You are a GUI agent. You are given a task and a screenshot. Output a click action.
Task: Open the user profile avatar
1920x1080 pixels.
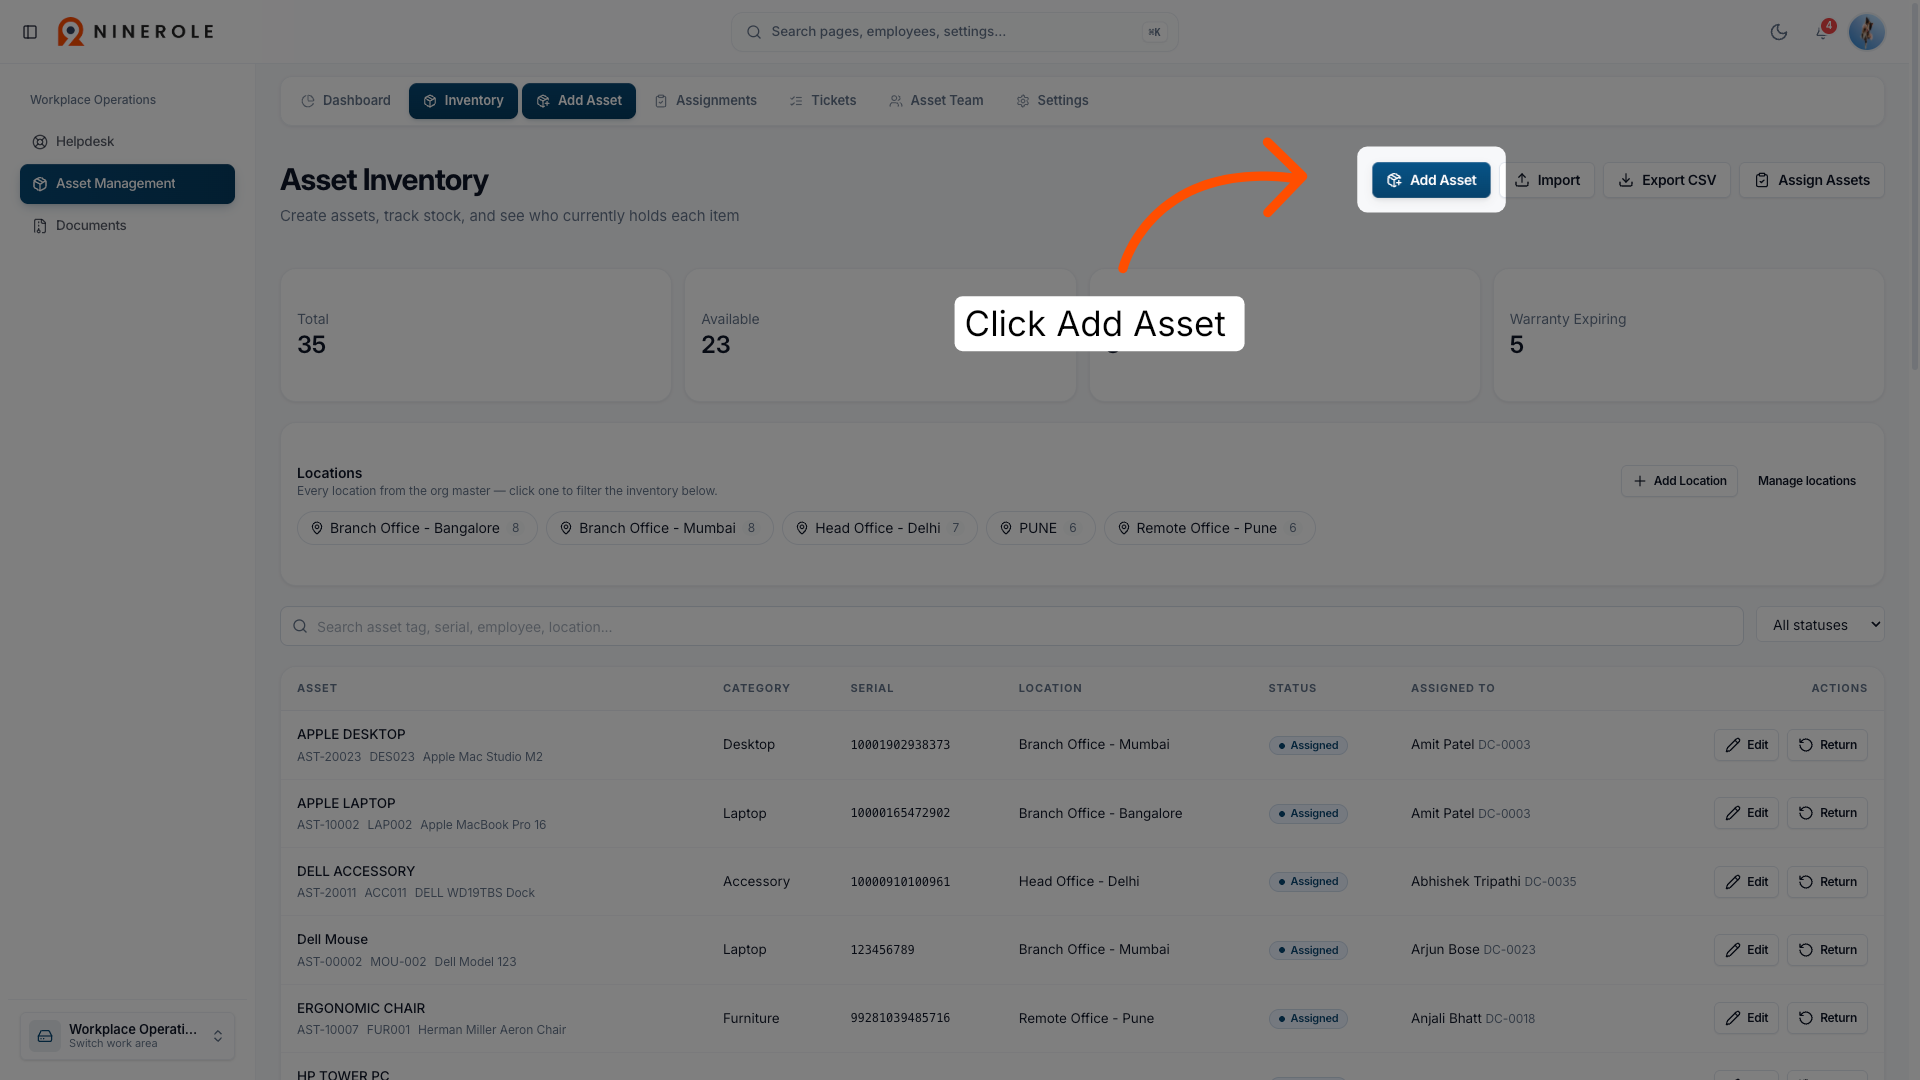pyautogui.click(x=1867, y=32)
